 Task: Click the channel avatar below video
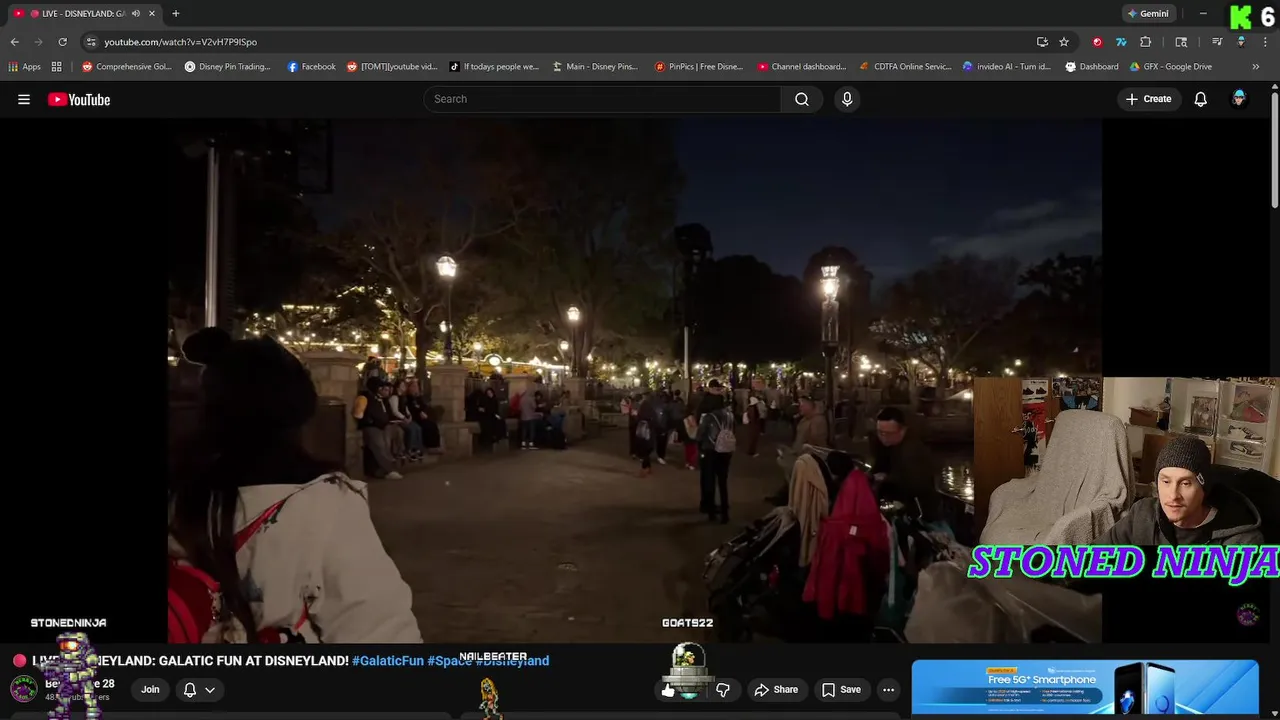pyautogui.click(x=24, y=689)
